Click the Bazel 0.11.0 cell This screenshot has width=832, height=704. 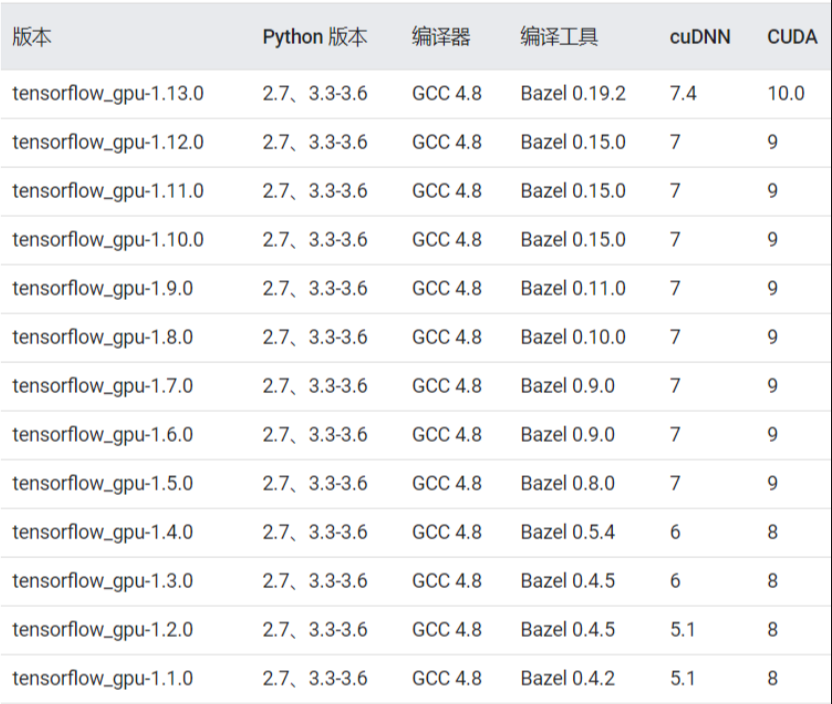(x=573, y=289)
